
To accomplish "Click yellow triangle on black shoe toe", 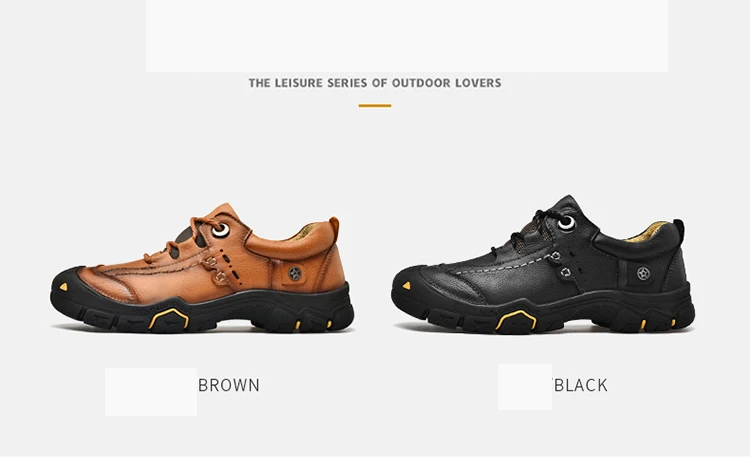I will (x=406, y=286).
